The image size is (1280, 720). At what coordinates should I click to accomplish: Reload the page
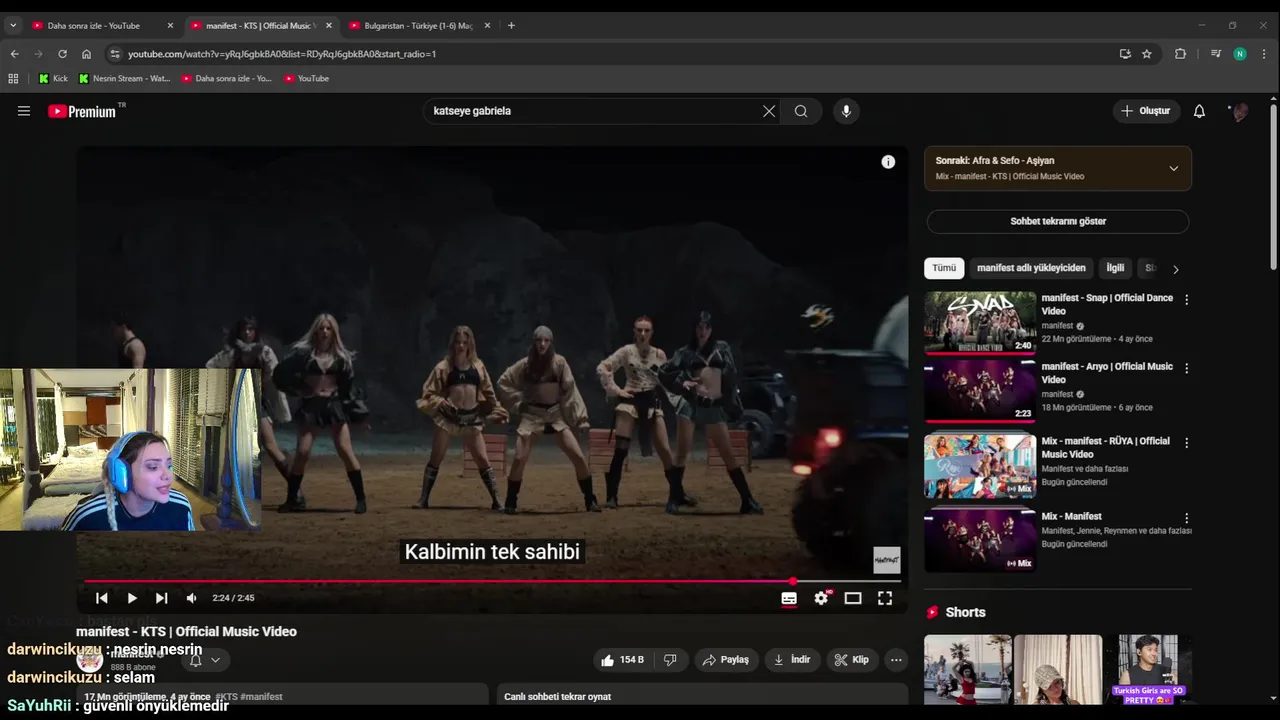click(x=62, y=54)
